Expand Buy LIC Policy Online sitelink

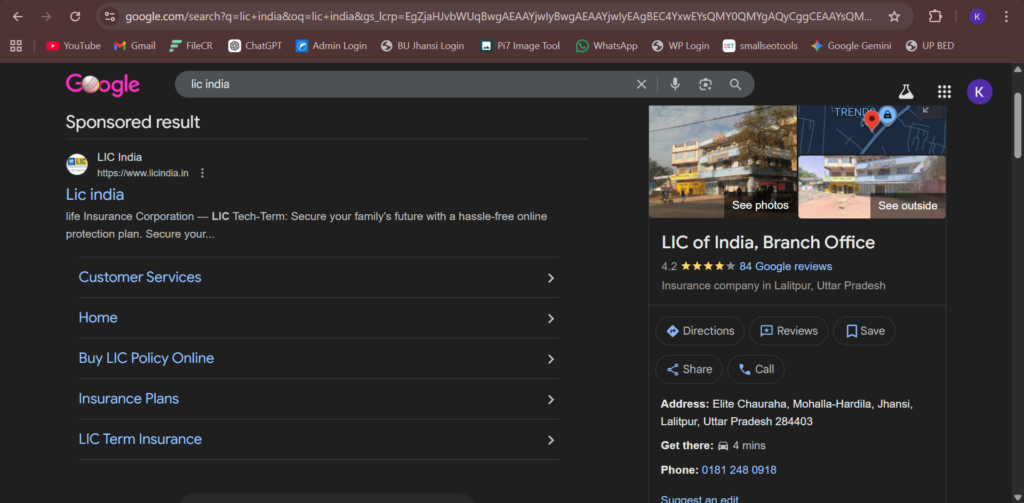tap(319, 359)
